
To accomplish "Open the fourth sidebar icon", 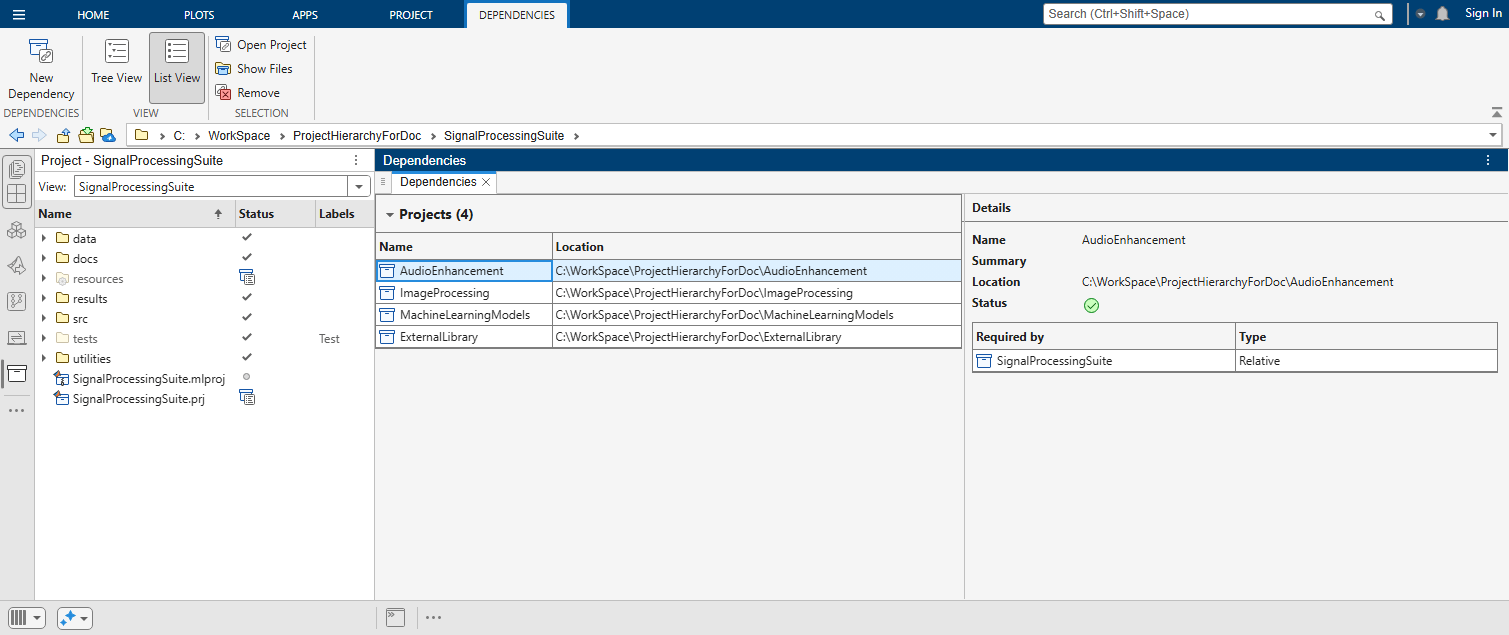I will pyautogui.click(x=17, y=266).
